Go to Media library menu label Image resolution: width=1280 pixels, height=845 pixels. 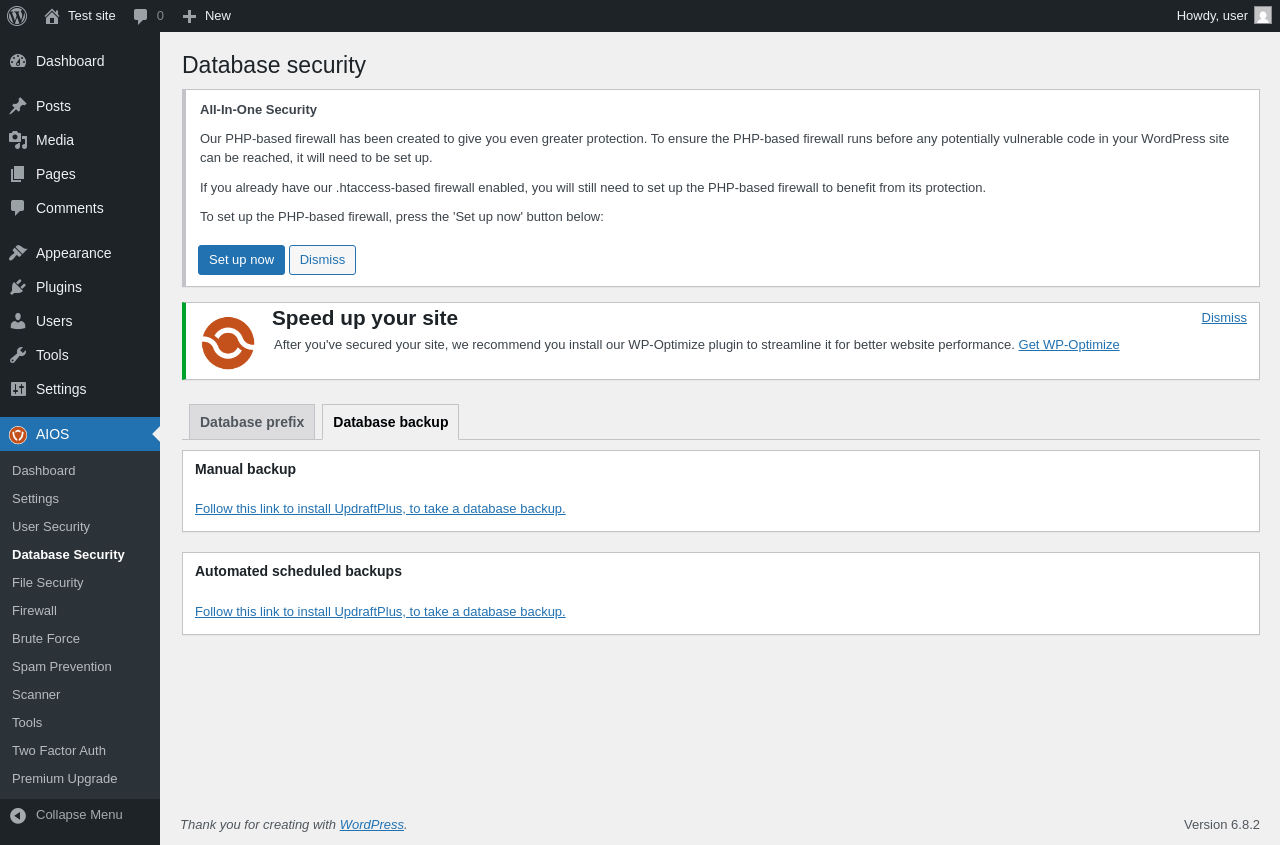point(55,140)
